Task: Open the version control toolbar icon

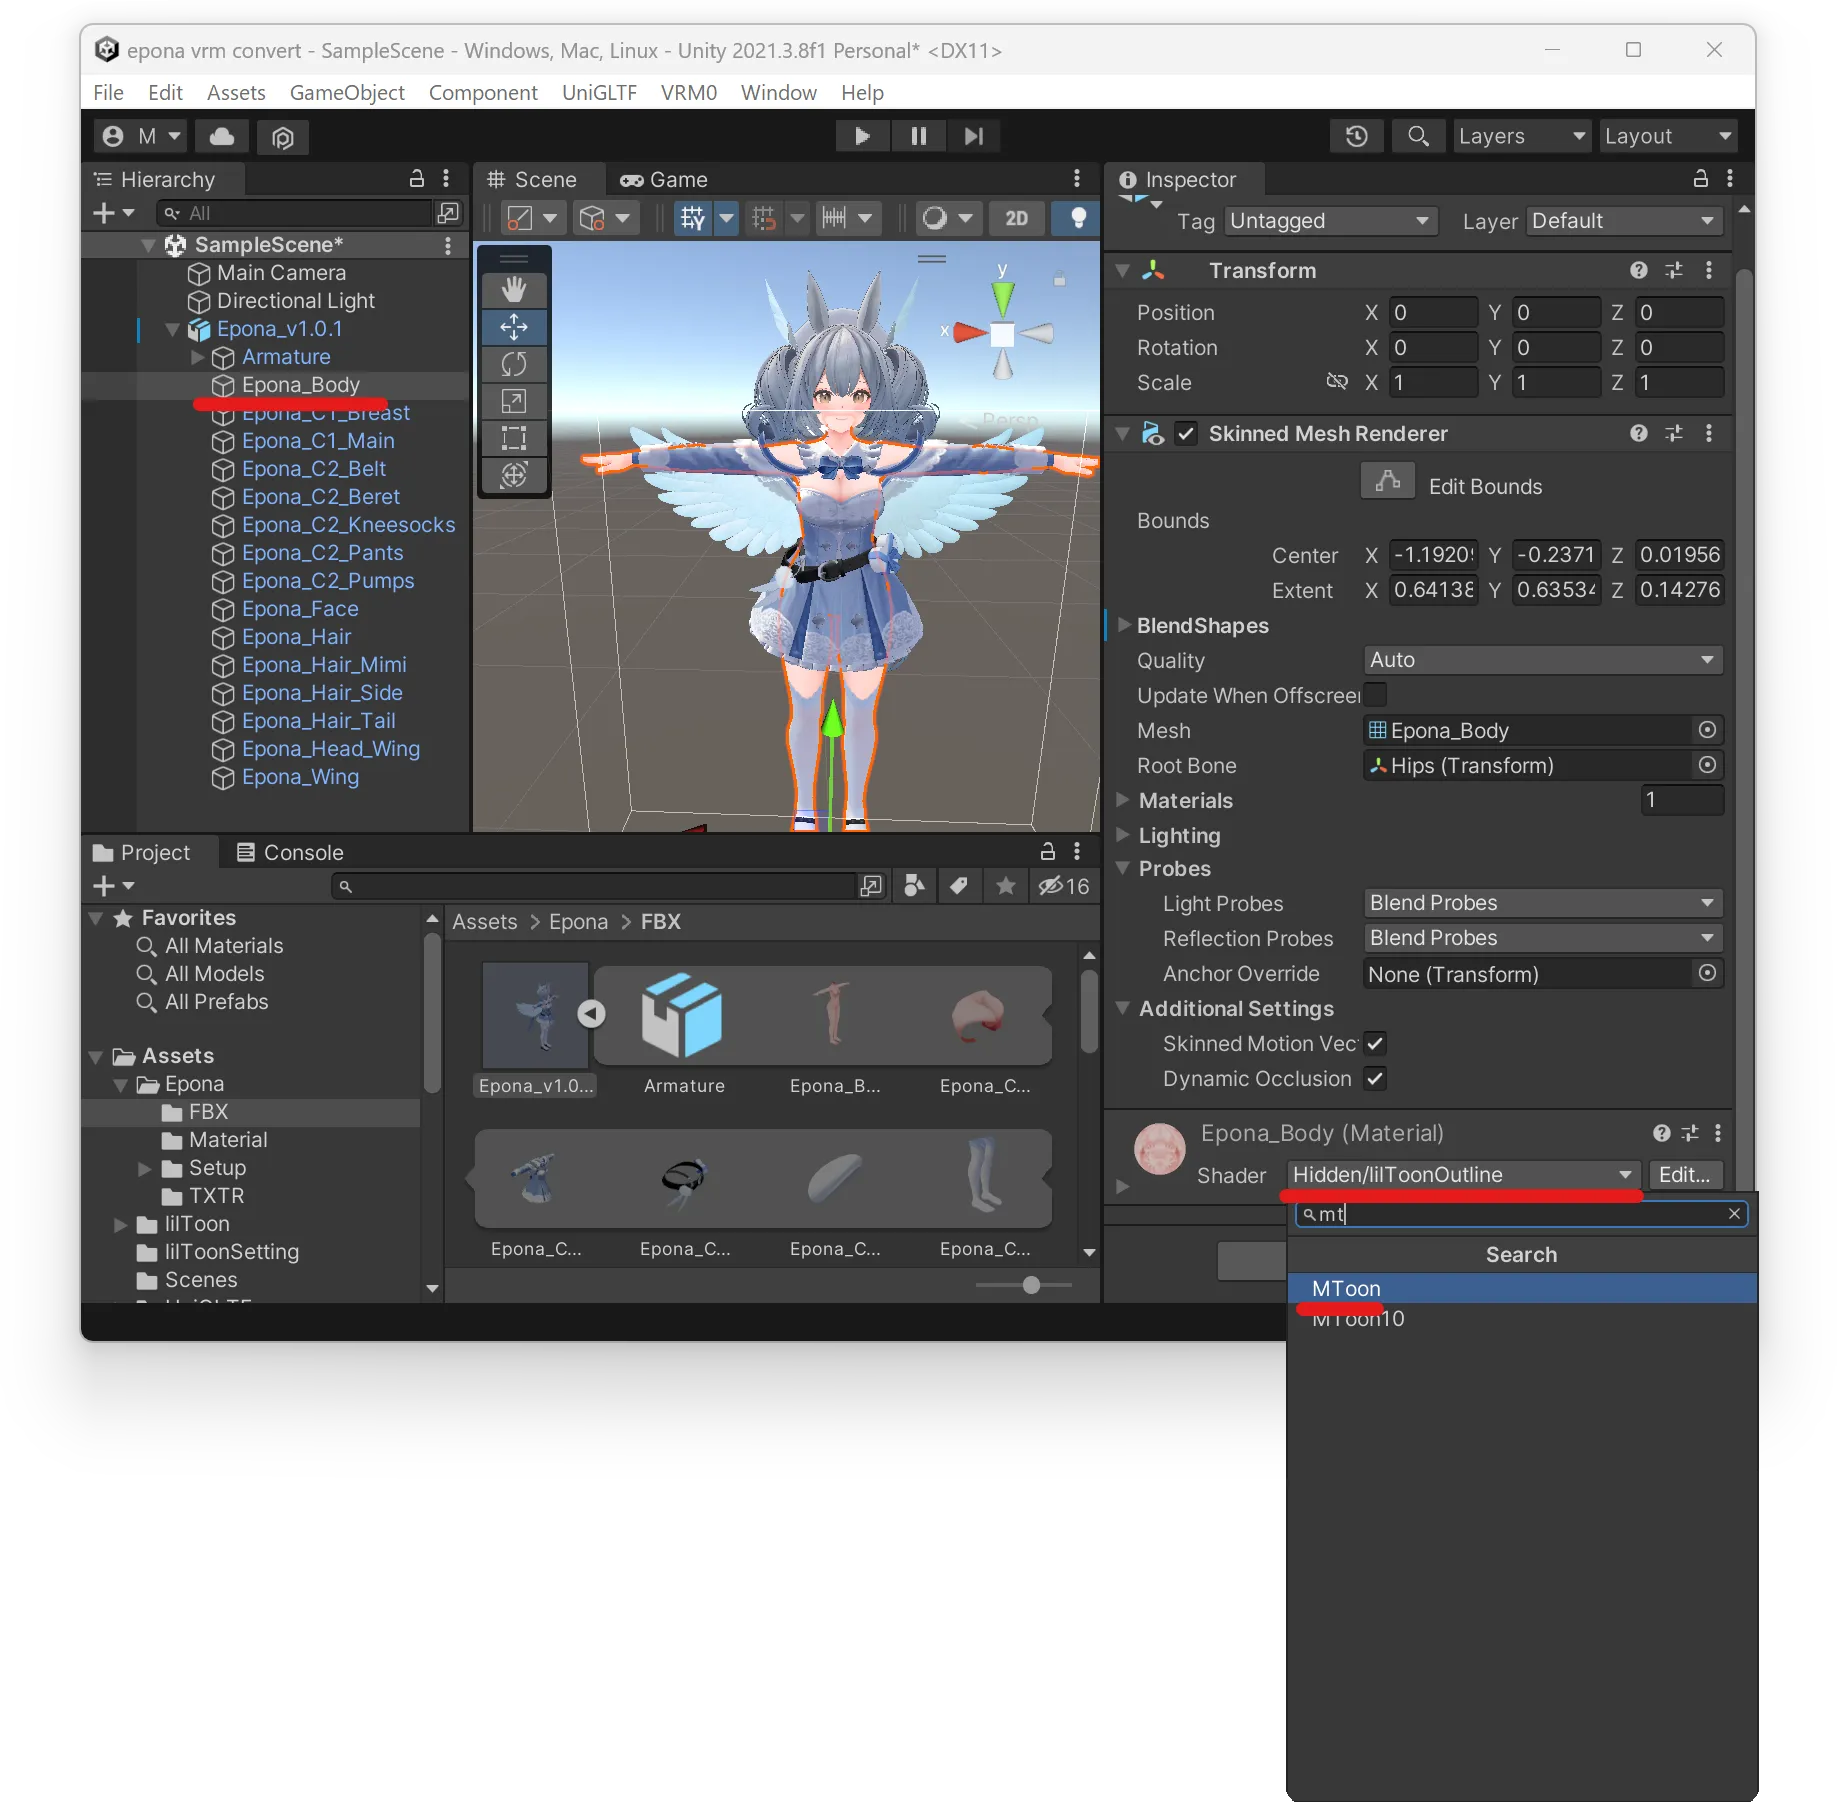Action: pos(283,136)
